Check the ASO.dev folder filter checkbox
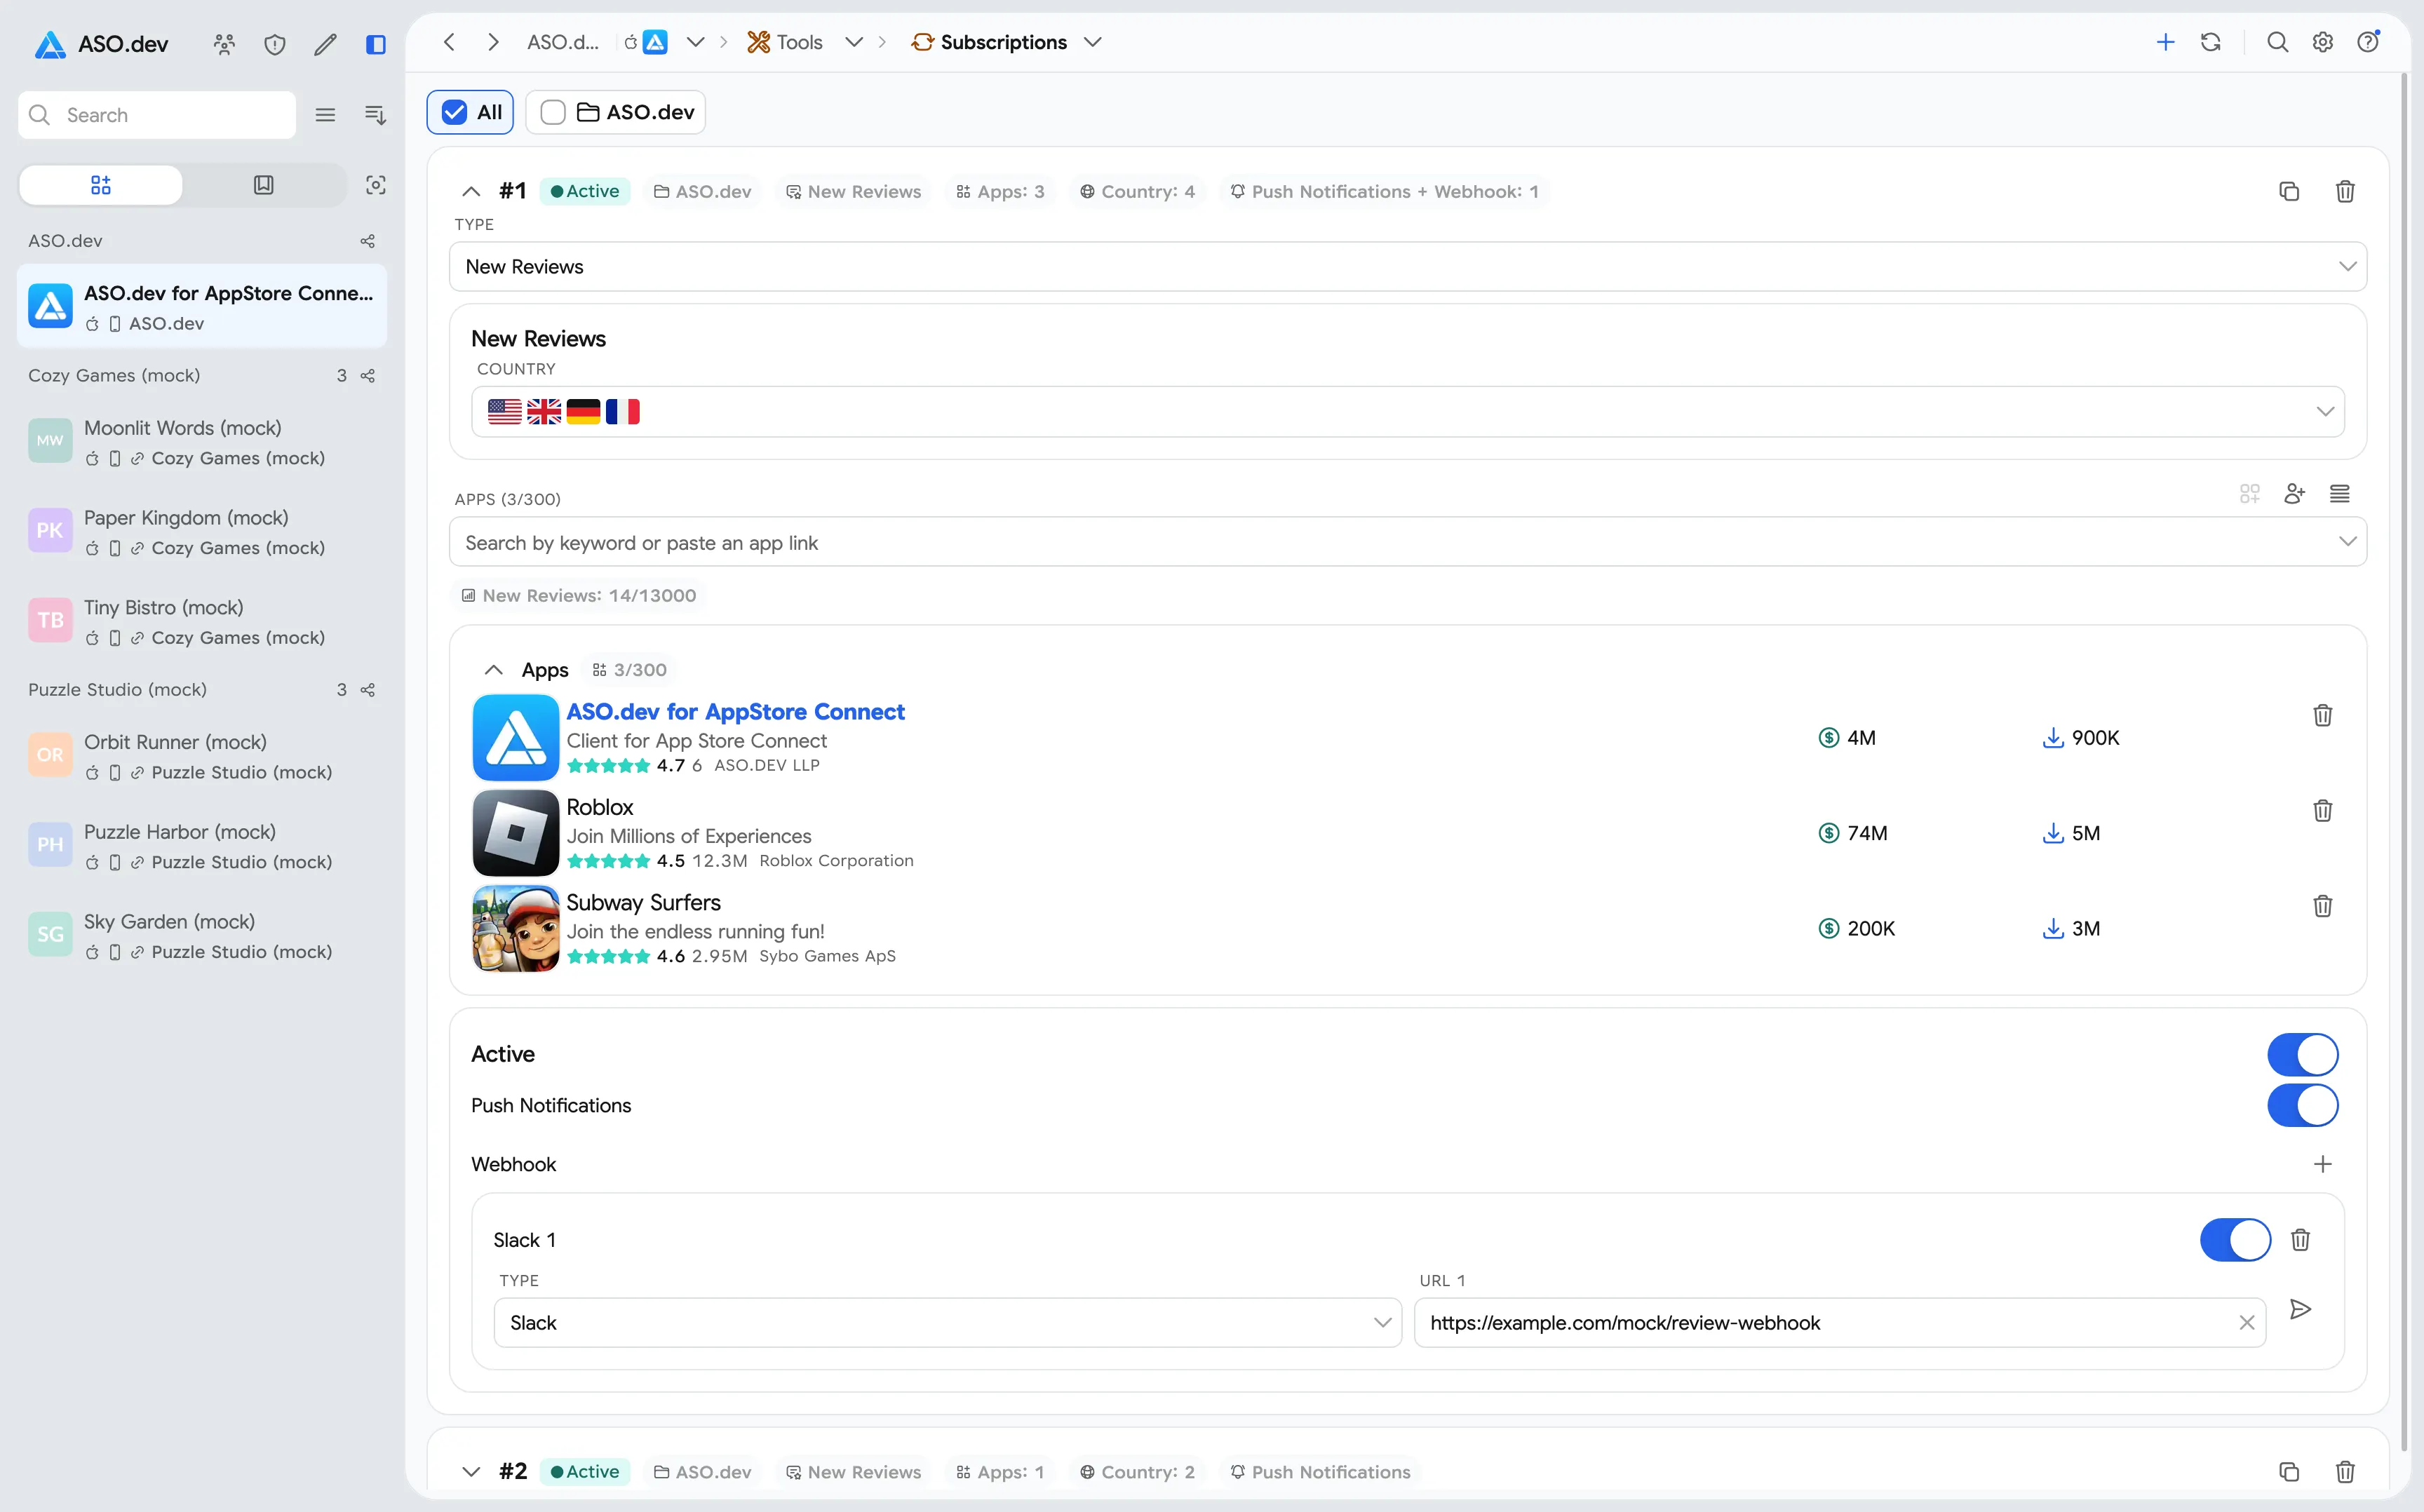 coord(553,112)
